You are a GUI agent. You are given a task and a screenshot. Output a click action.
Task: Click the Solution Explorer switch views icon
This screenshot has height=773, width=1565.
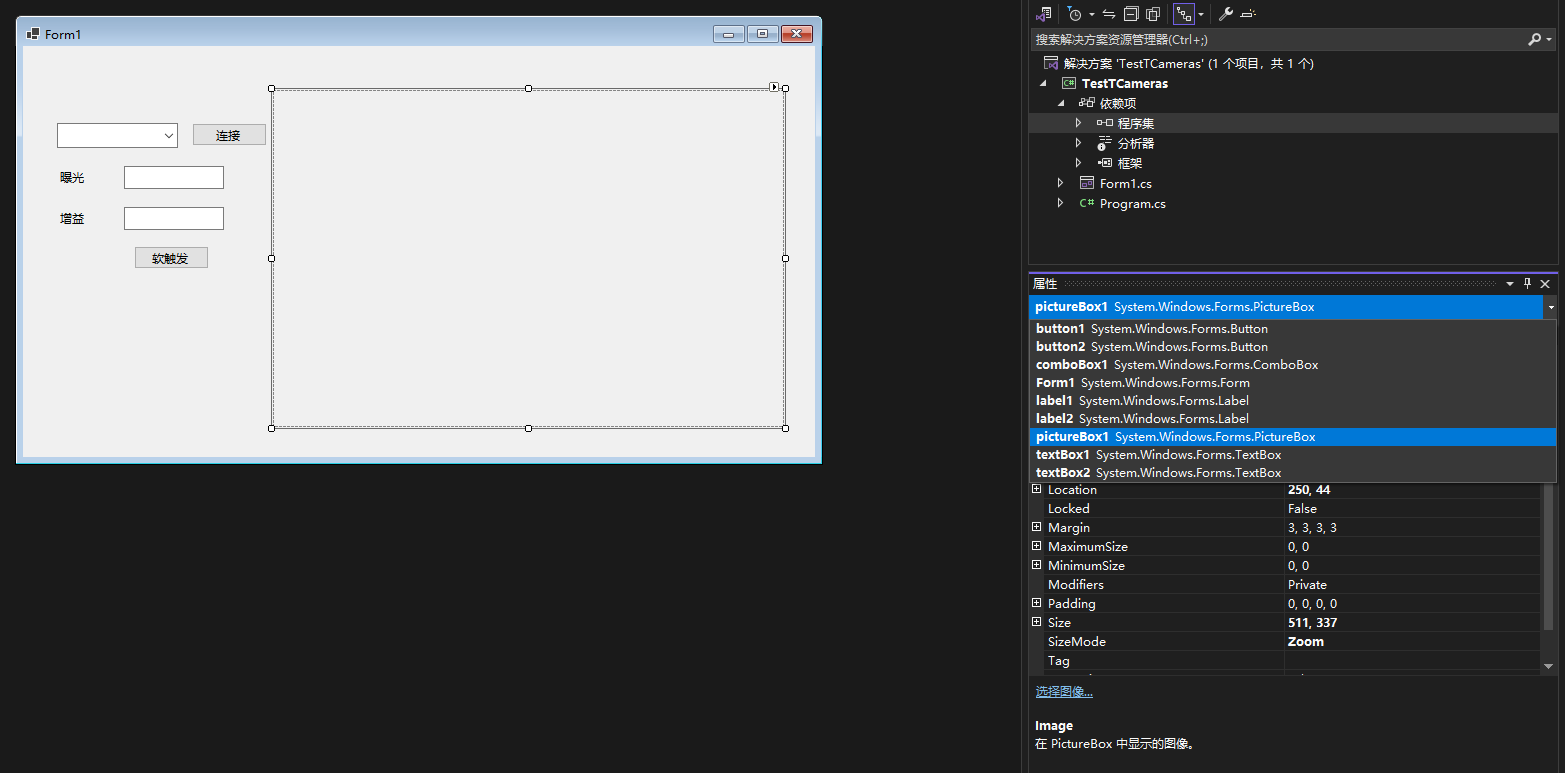1043,14
